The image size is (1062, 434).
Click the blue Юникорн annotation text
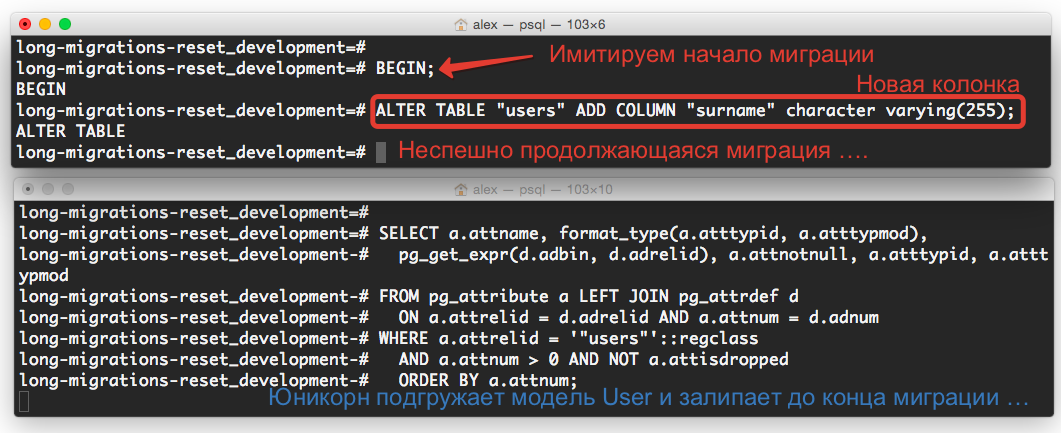point(648,397)
